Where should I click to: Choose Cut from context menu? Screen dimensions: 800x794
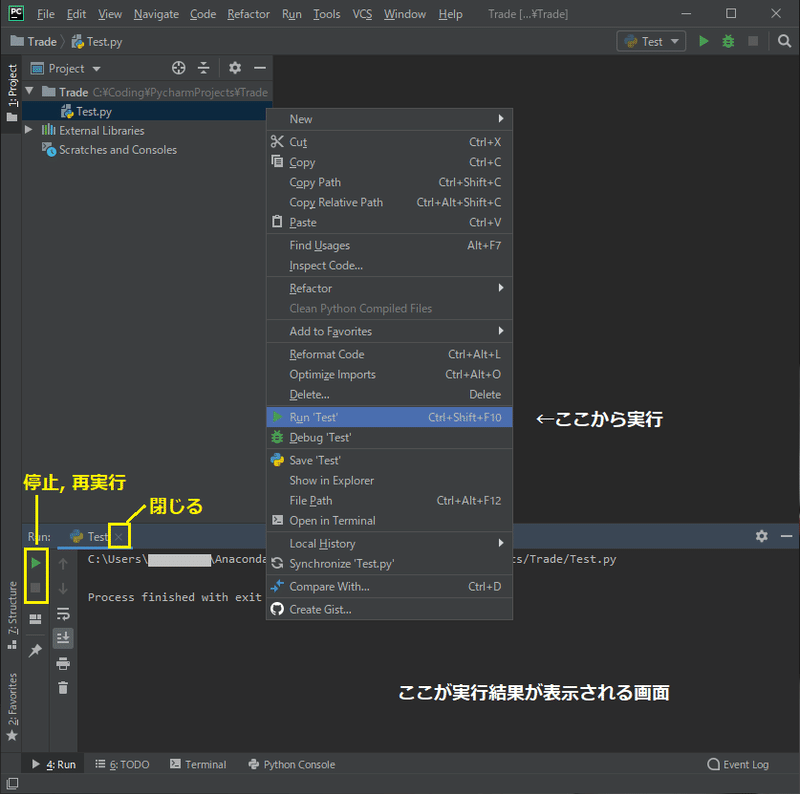(x=389, y=142)
